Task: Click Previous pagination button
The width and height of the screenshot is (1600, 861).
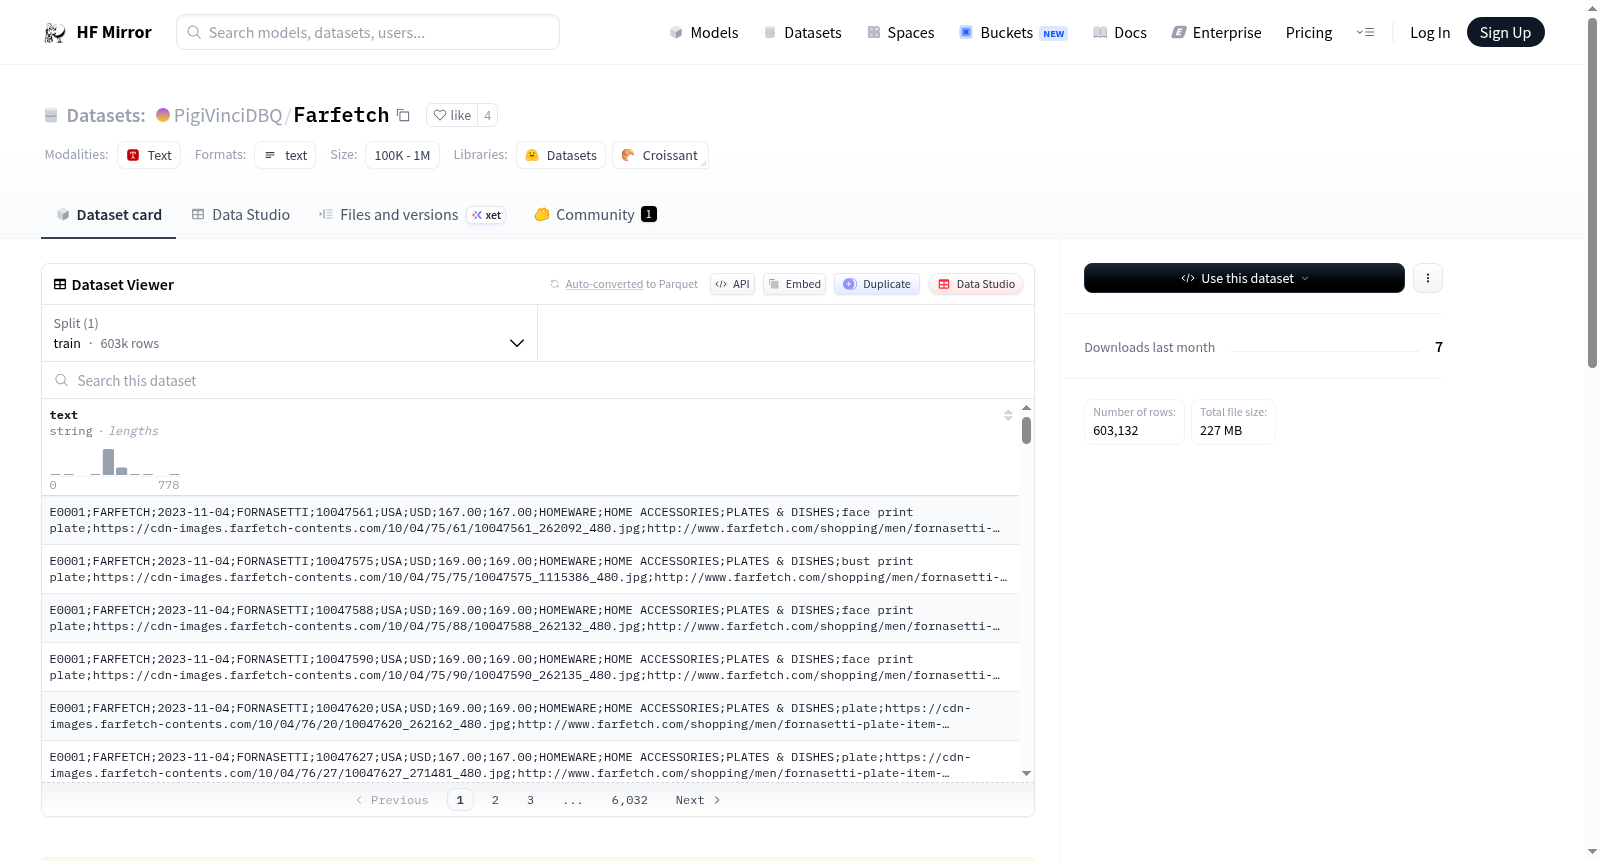Action: (x=392, y=800)
